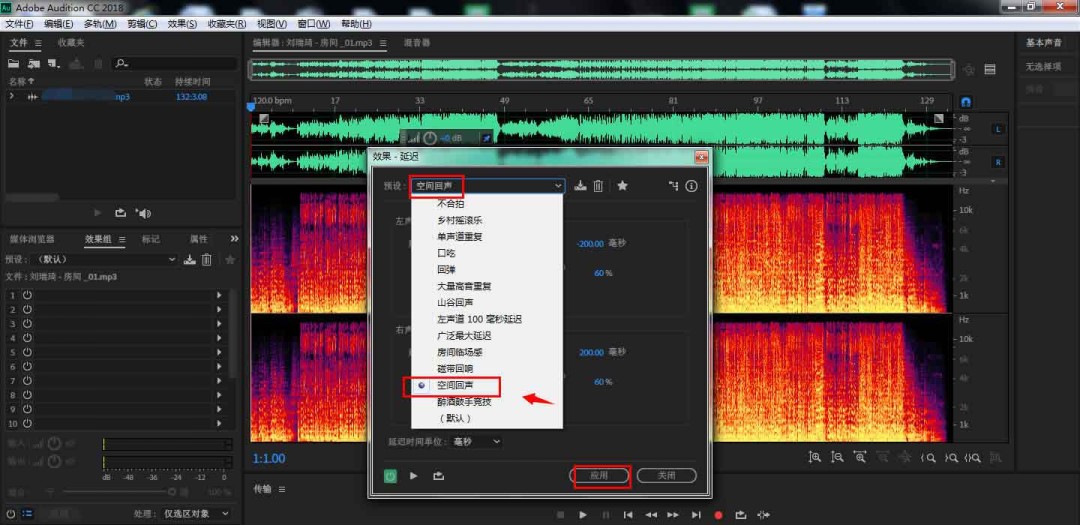Choose 山谷回声 from the preset list
The width and height of the screenshot is (1080, 525).
pyautogui.click(x=457, y=303)
